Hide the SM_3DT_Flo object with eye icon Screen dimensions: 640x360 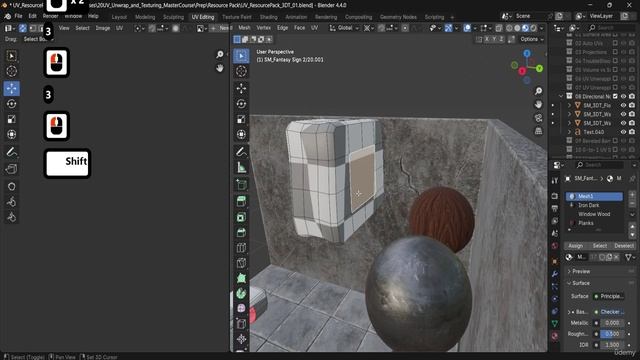(x=623, y=105)
